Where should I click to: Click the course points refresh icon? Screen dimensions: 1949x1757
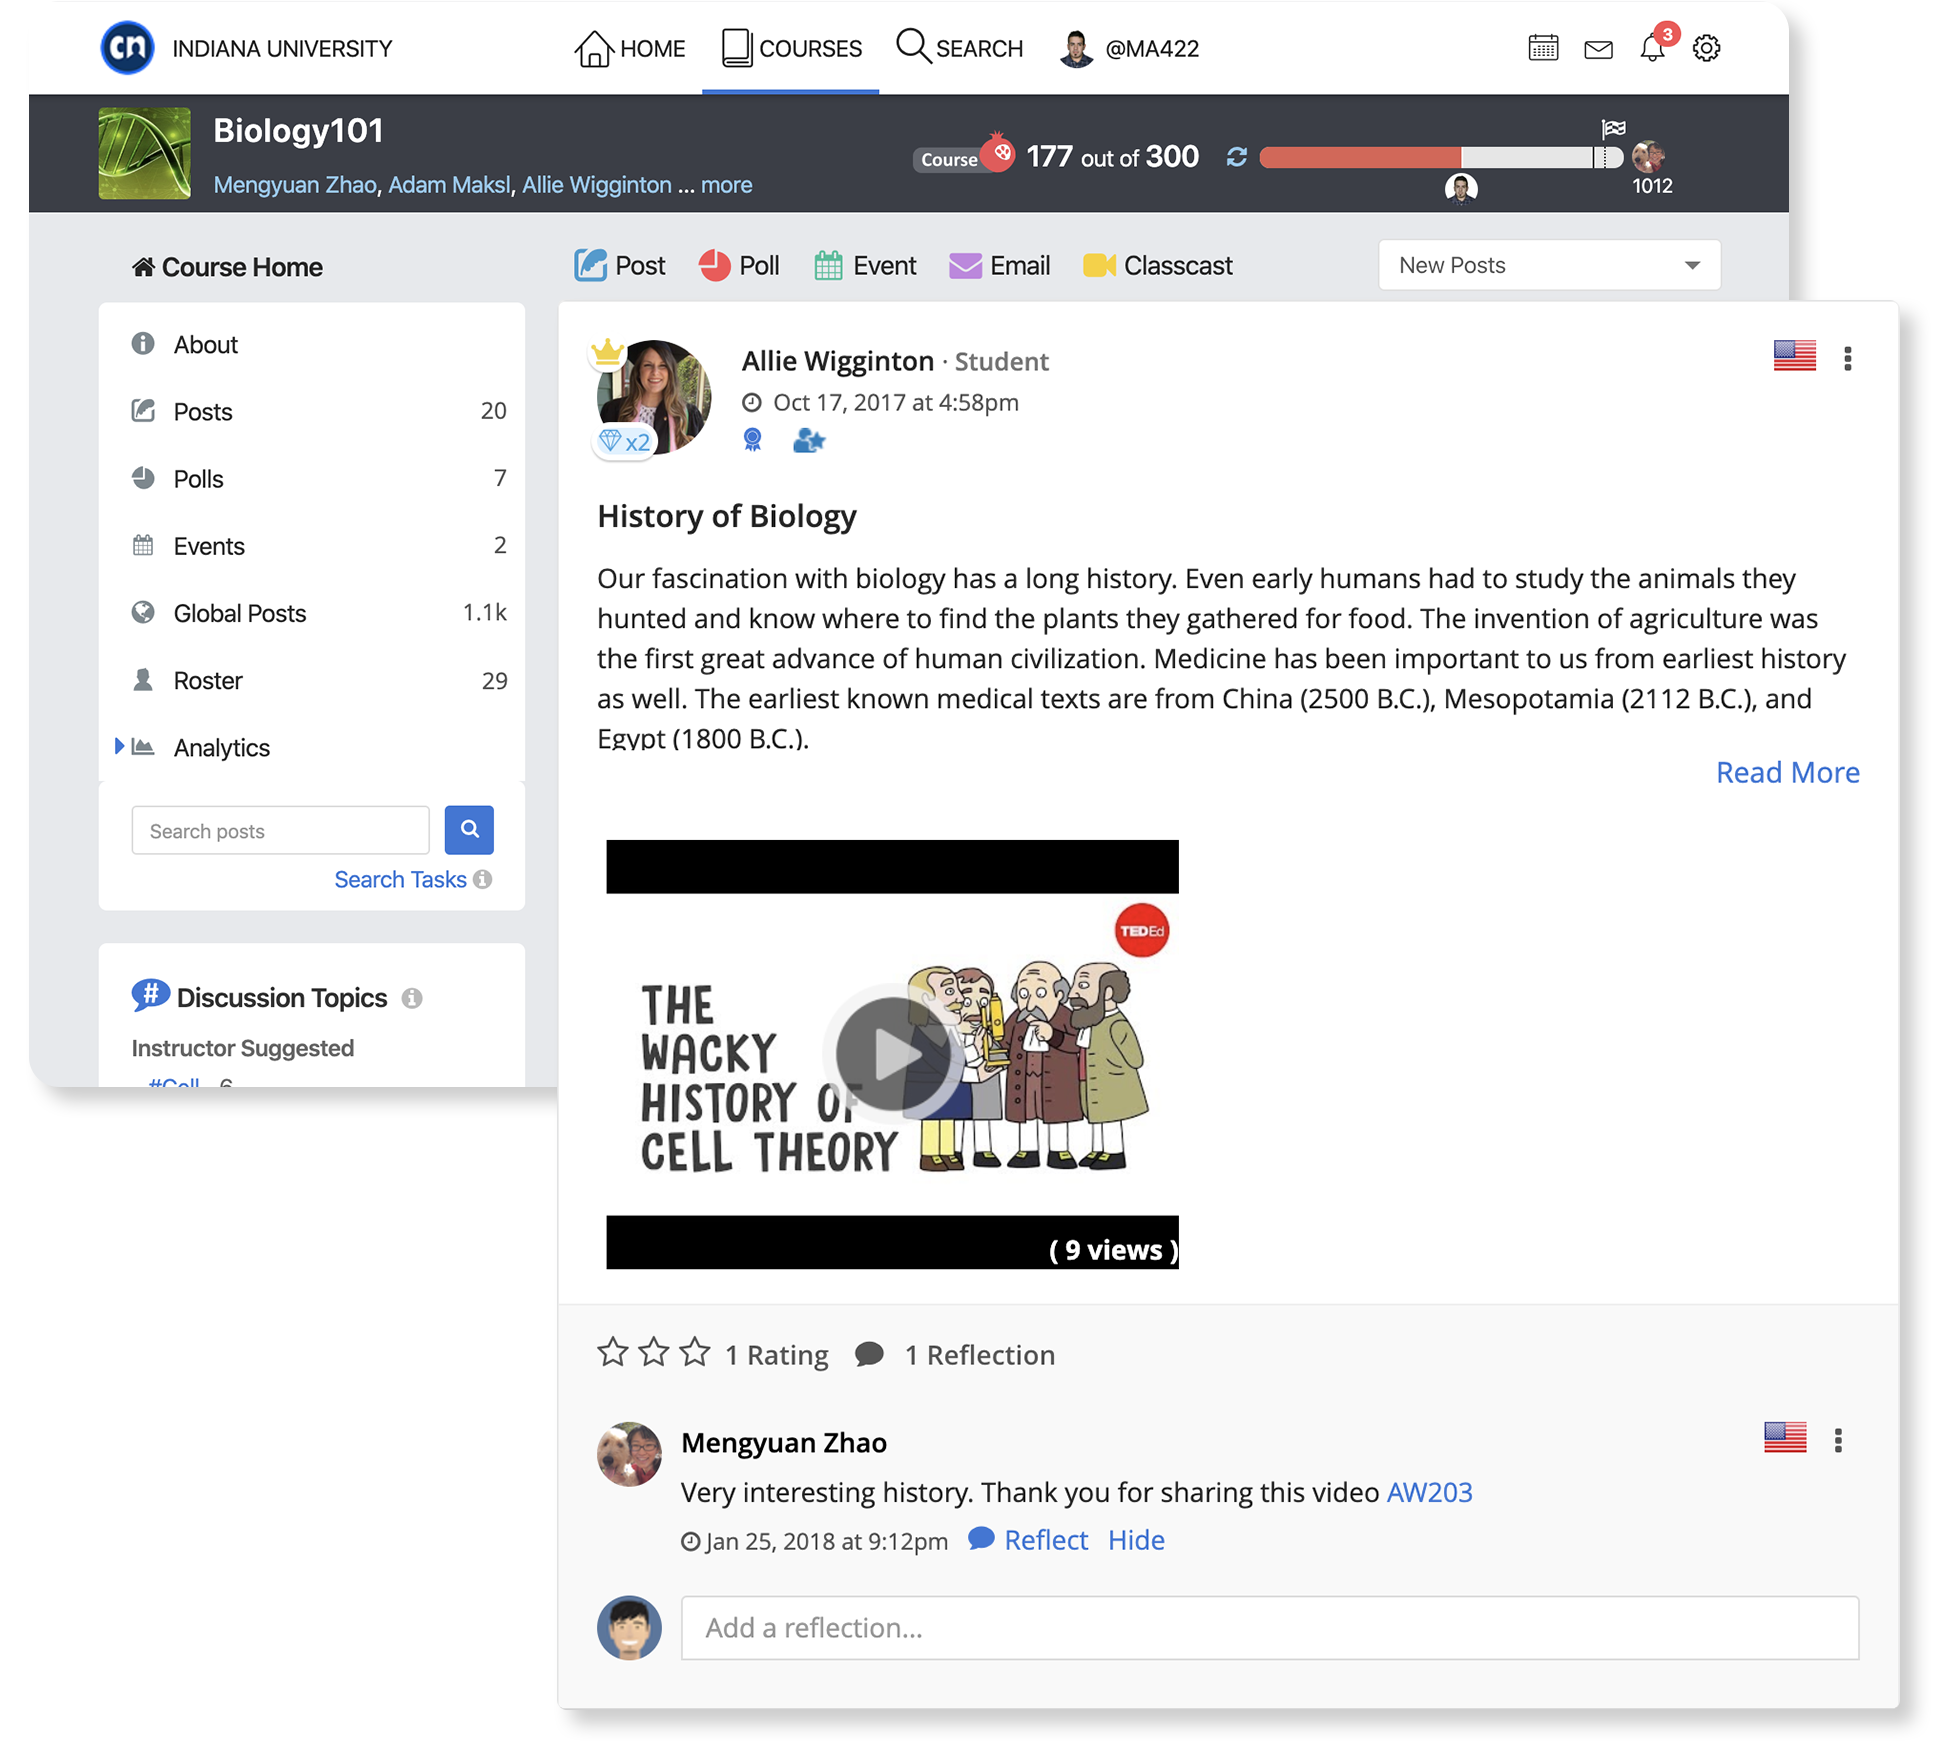(x=1236, y=157)
